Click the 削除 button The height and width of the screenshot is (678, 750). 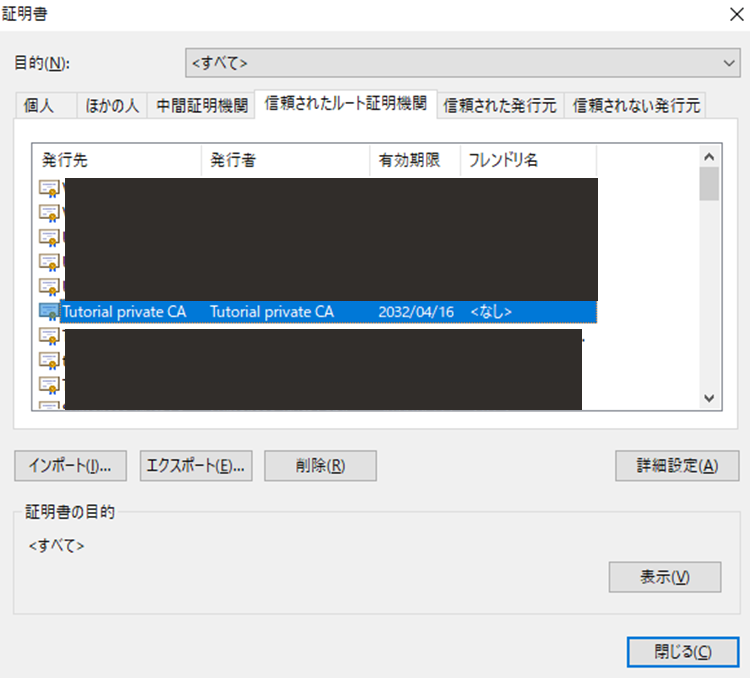tap(320, 465)
